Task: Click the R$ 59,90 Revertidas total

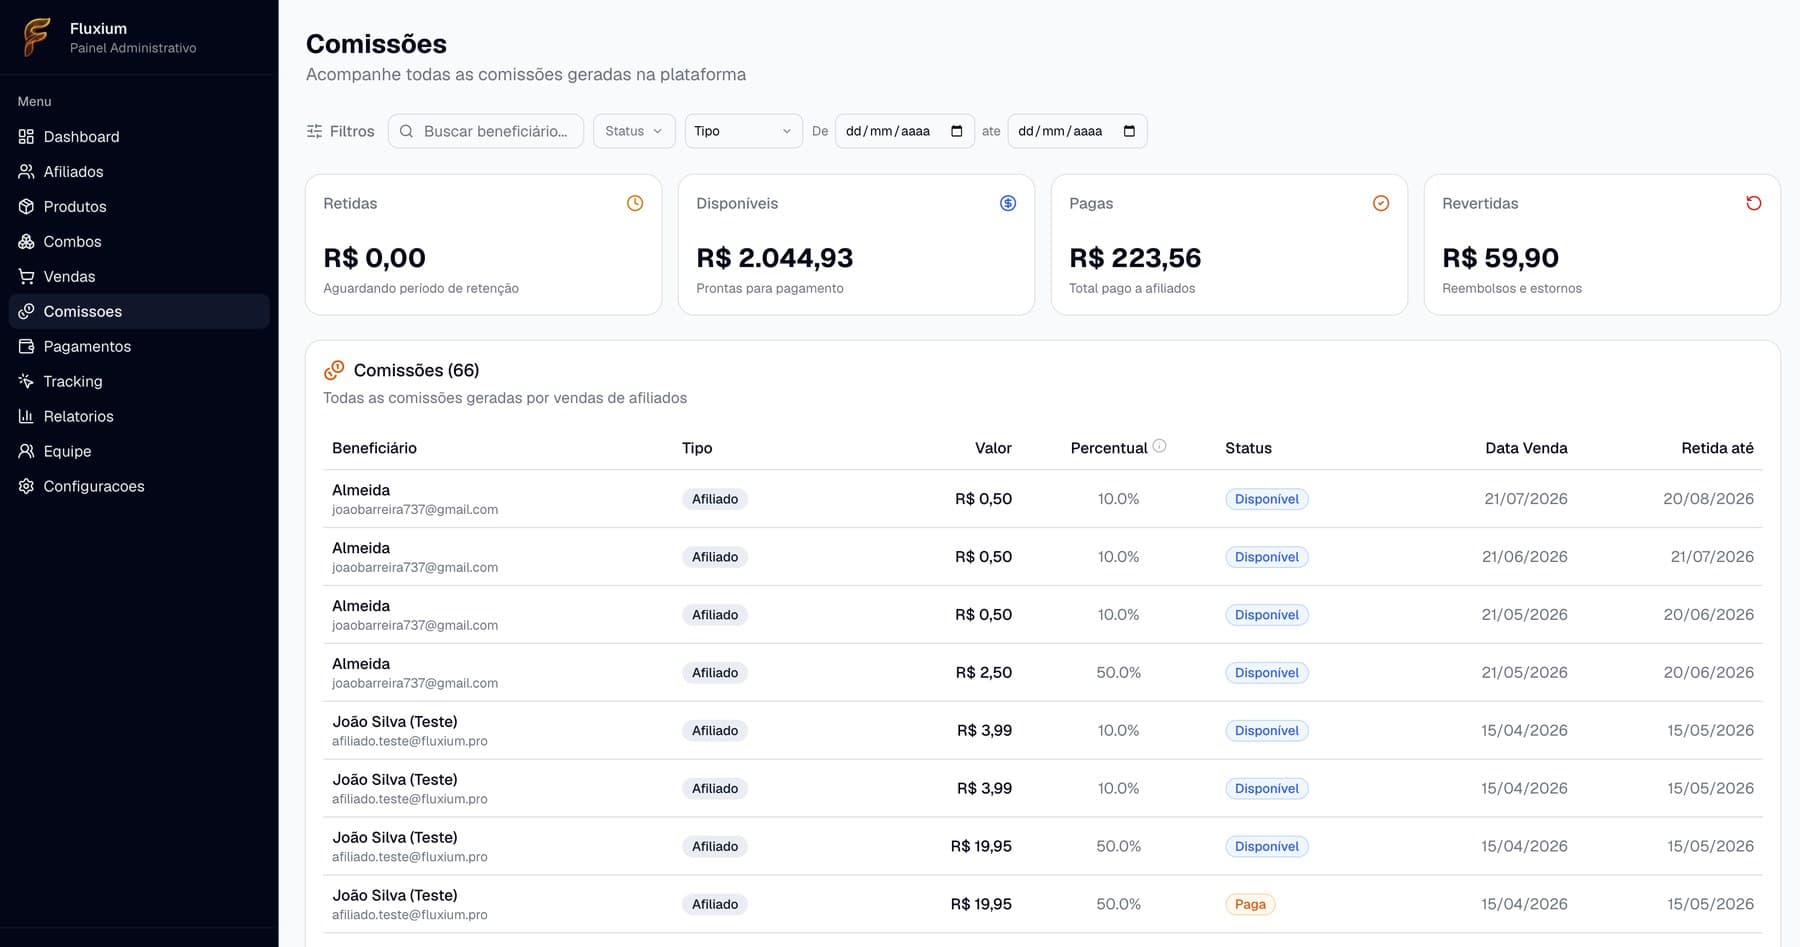Action: [1500, 258]
